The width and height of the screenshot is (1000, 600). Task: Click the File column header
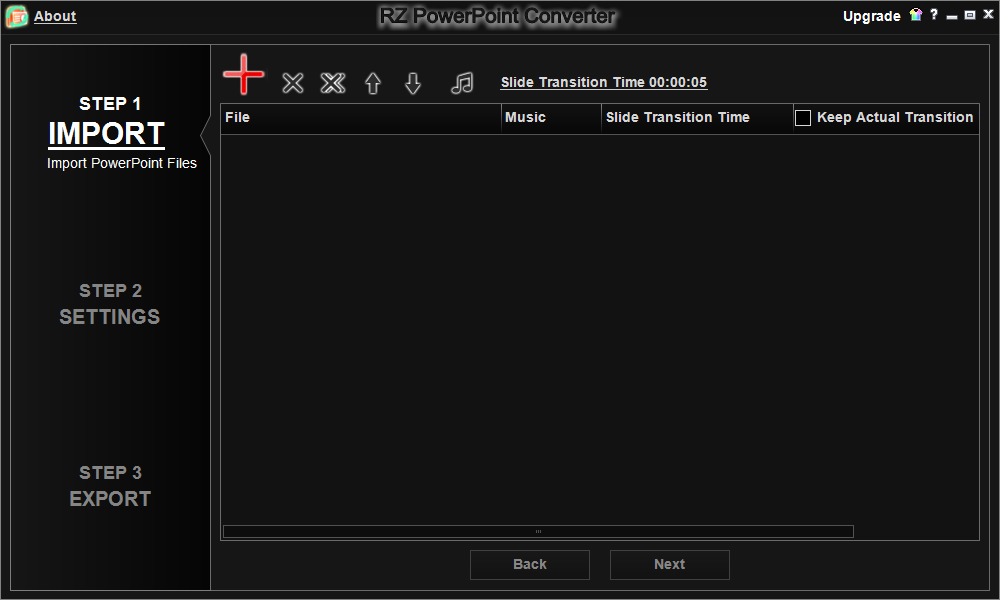click(361, 118)
